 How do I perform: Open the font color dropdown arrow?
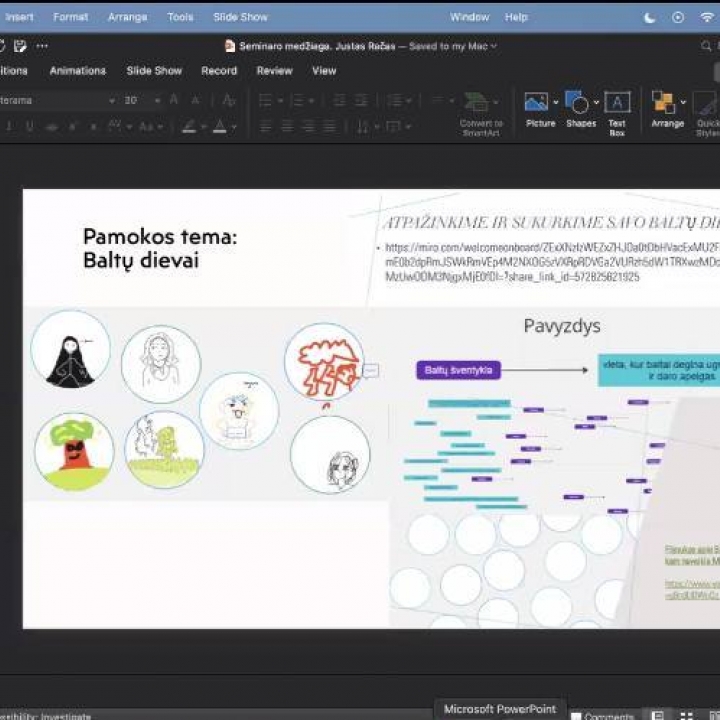click(234, 127)
